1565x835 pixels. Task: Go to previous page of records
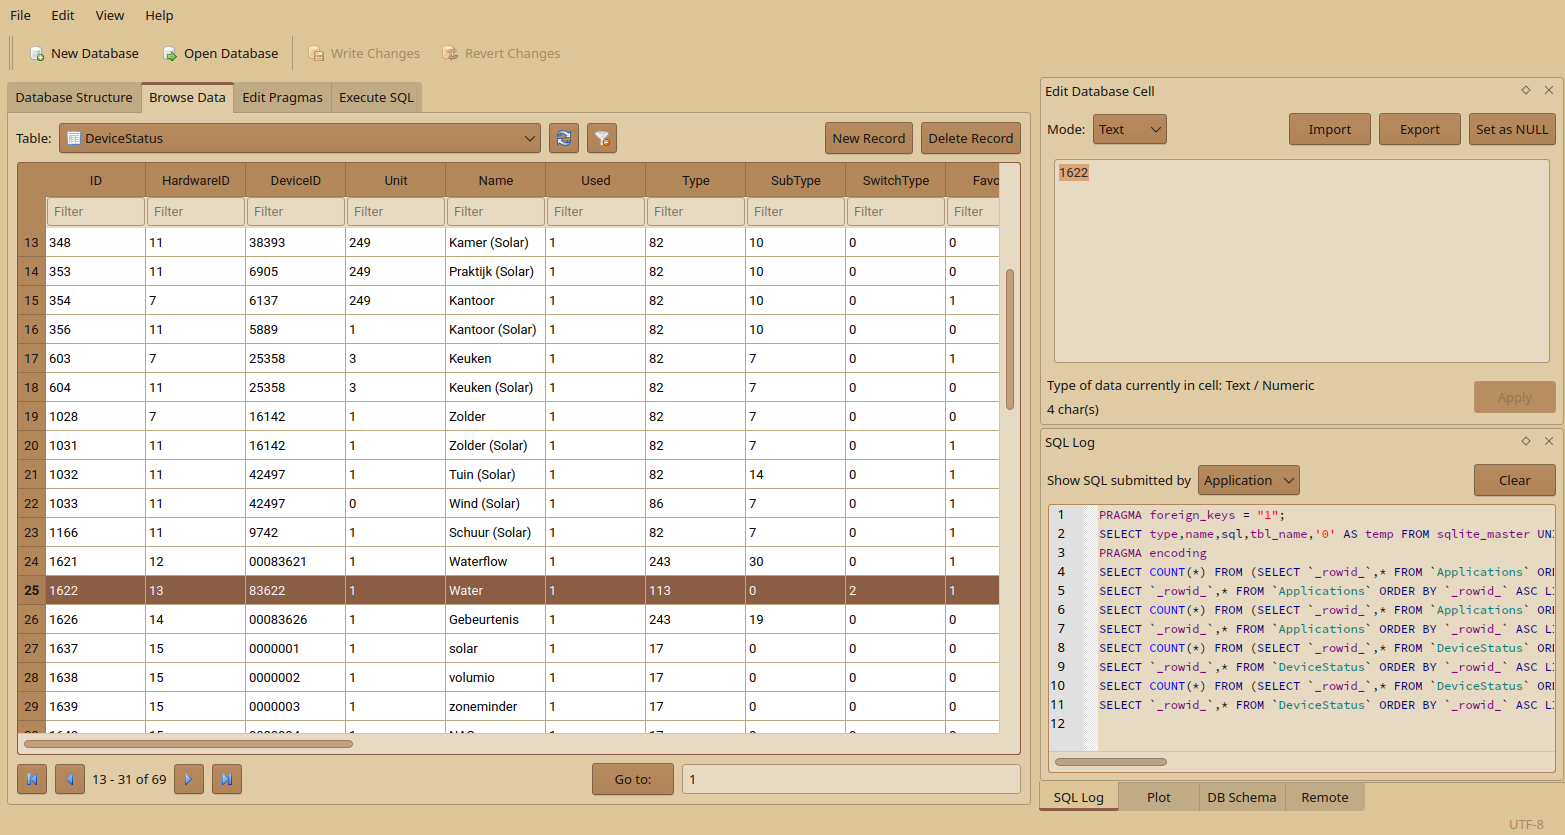point(70,779)
